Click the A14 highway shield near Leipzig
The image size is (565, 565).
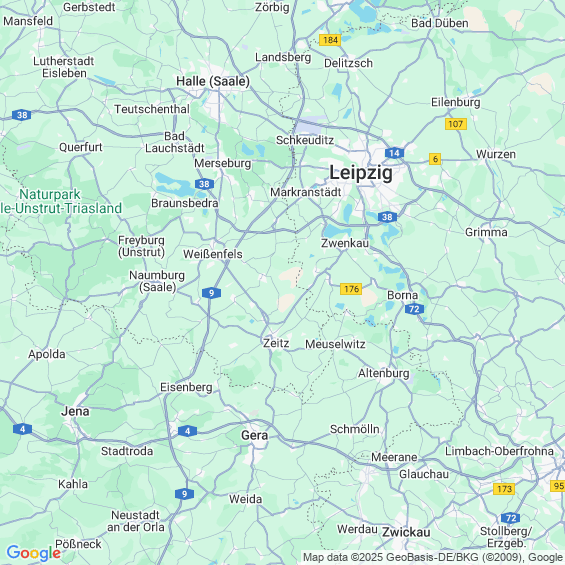point(394,153)
